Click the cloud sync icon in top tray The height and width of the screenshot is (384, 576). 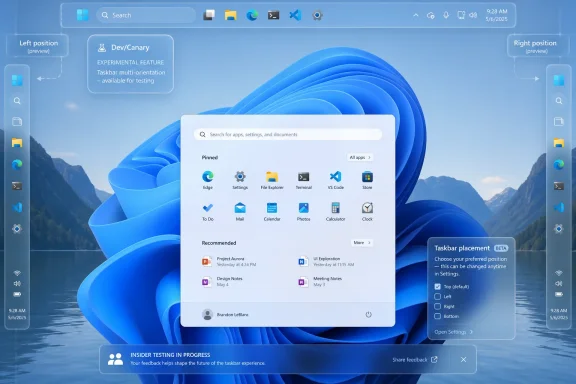(x=431, y=15)
